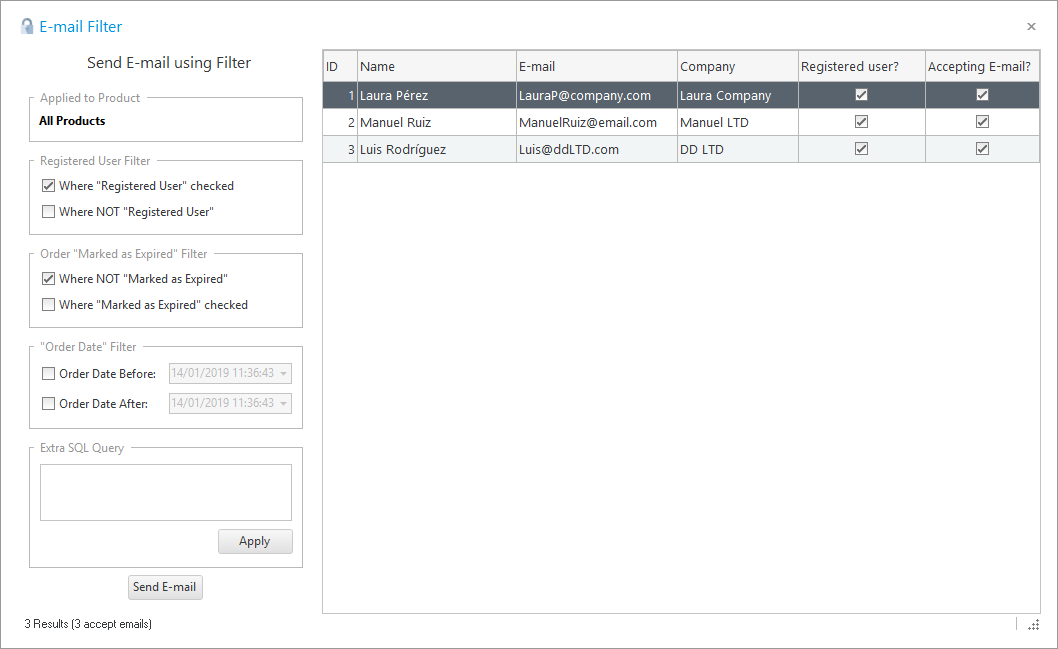This screenshot has height=649, width=1058.
Task: Sort table by ID column header
Action: coord(340,66)
